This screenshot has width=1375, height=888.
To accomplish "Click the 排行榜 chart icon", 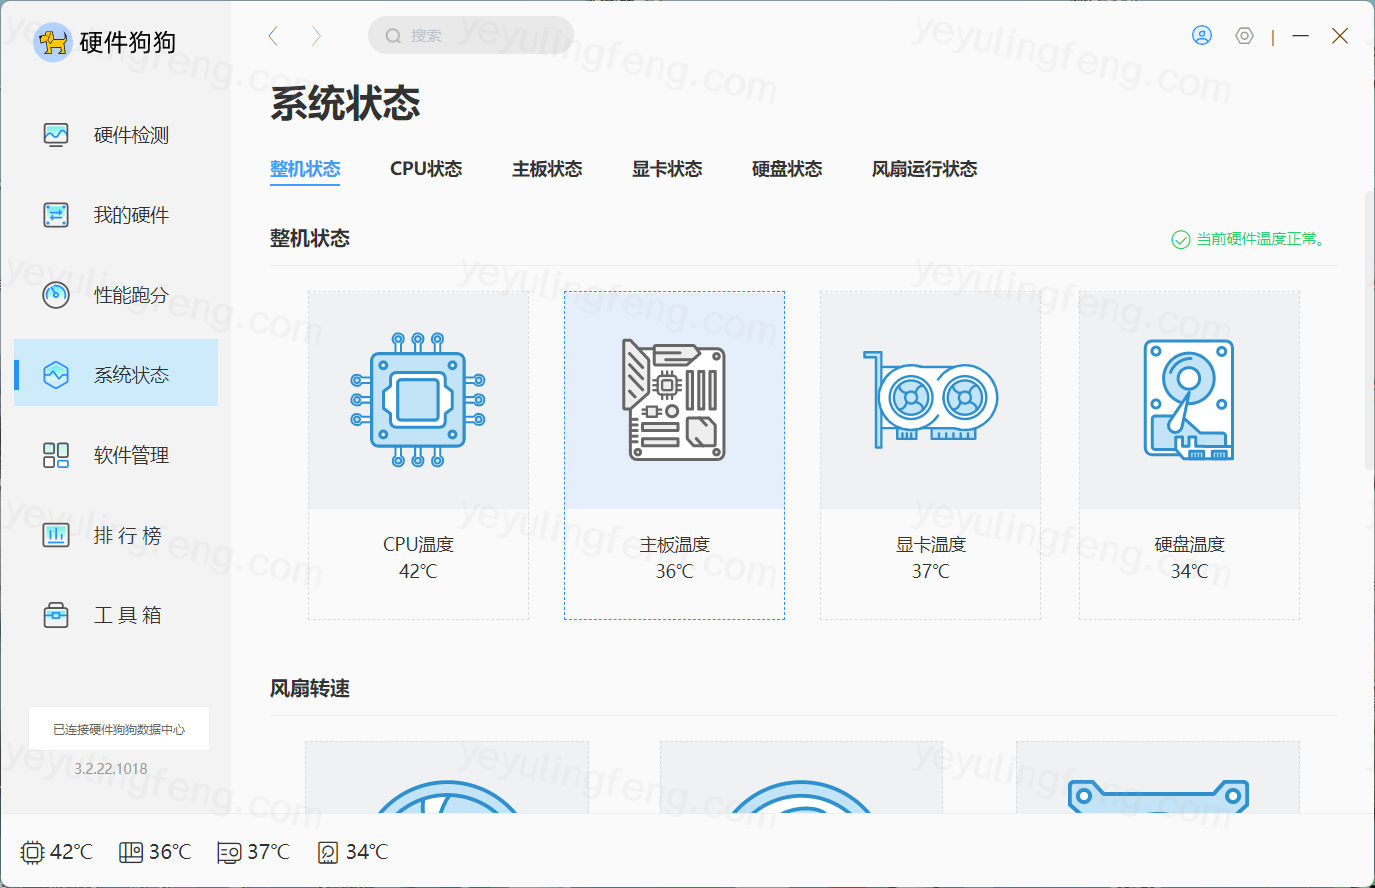I will coord(56,535).
